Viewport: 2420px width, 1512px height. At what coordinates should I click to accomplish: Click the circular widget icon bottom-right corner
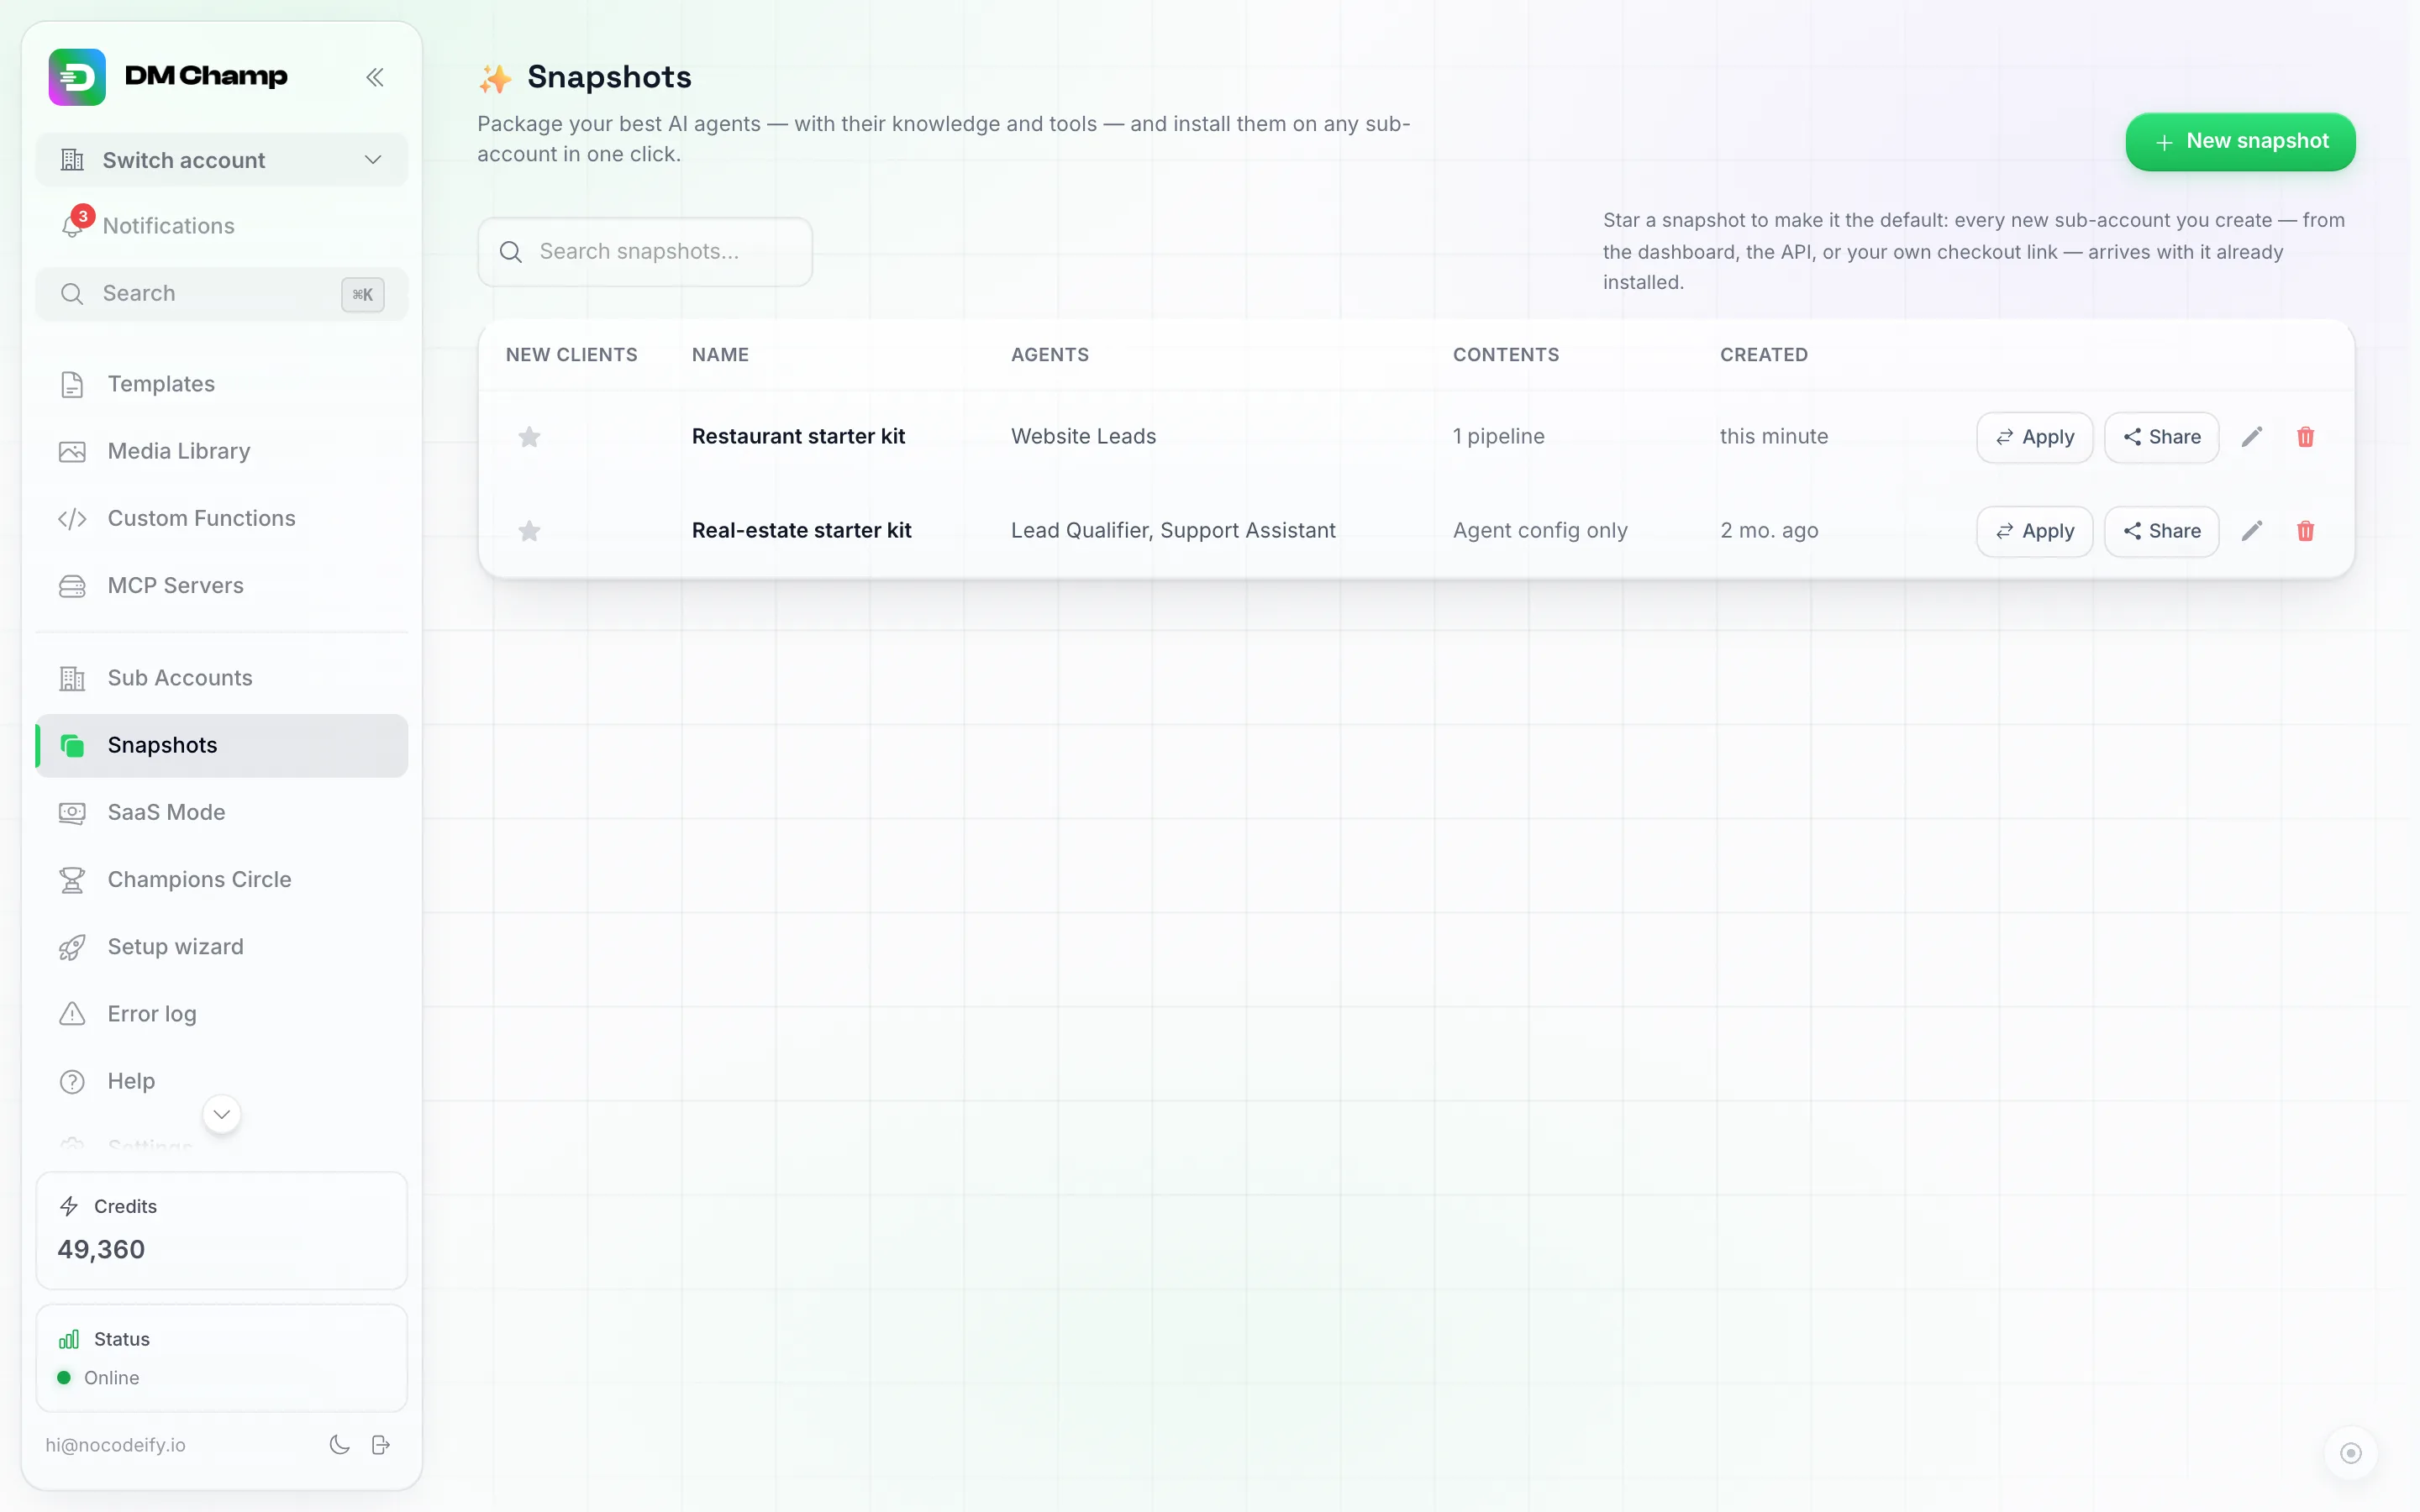point(2351,1453)
